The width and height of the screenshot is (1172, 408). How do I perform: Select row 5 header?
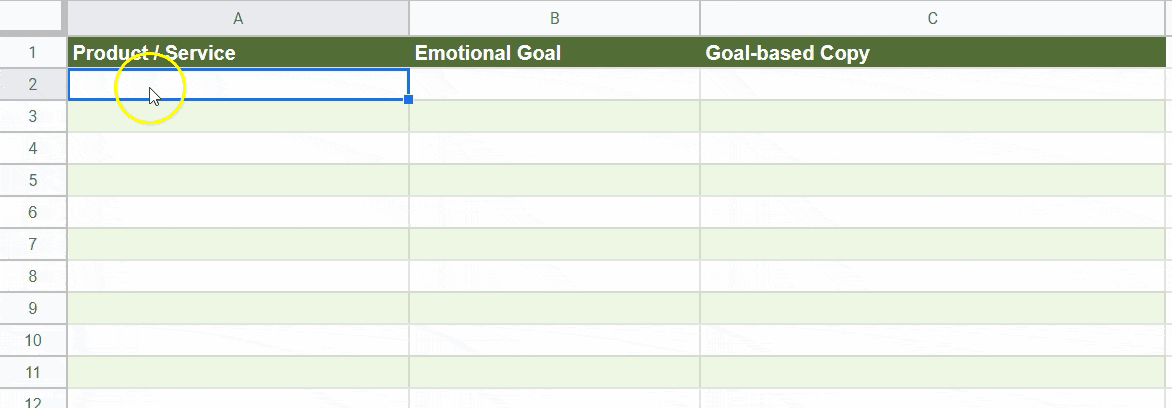33,180
